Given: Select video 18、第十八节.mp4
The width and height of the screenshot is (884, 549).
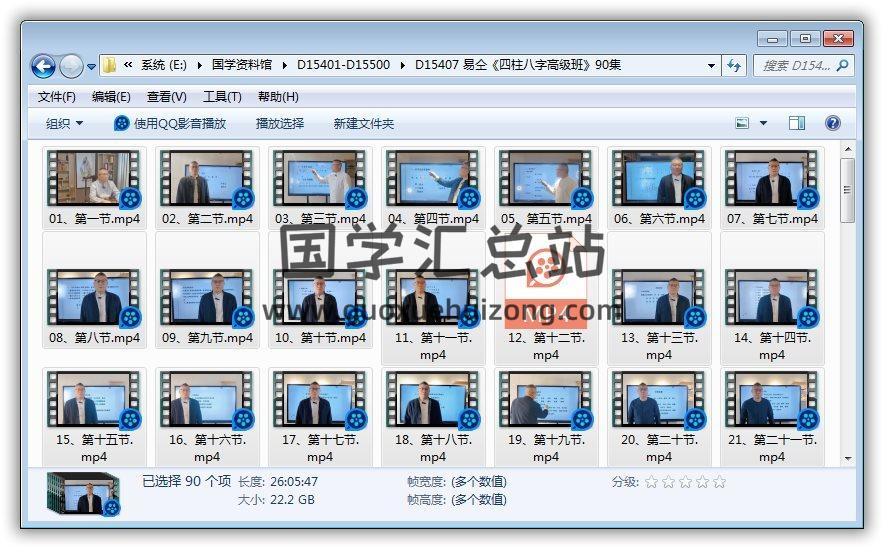Looking at the screenshot, I should [433, 417].
